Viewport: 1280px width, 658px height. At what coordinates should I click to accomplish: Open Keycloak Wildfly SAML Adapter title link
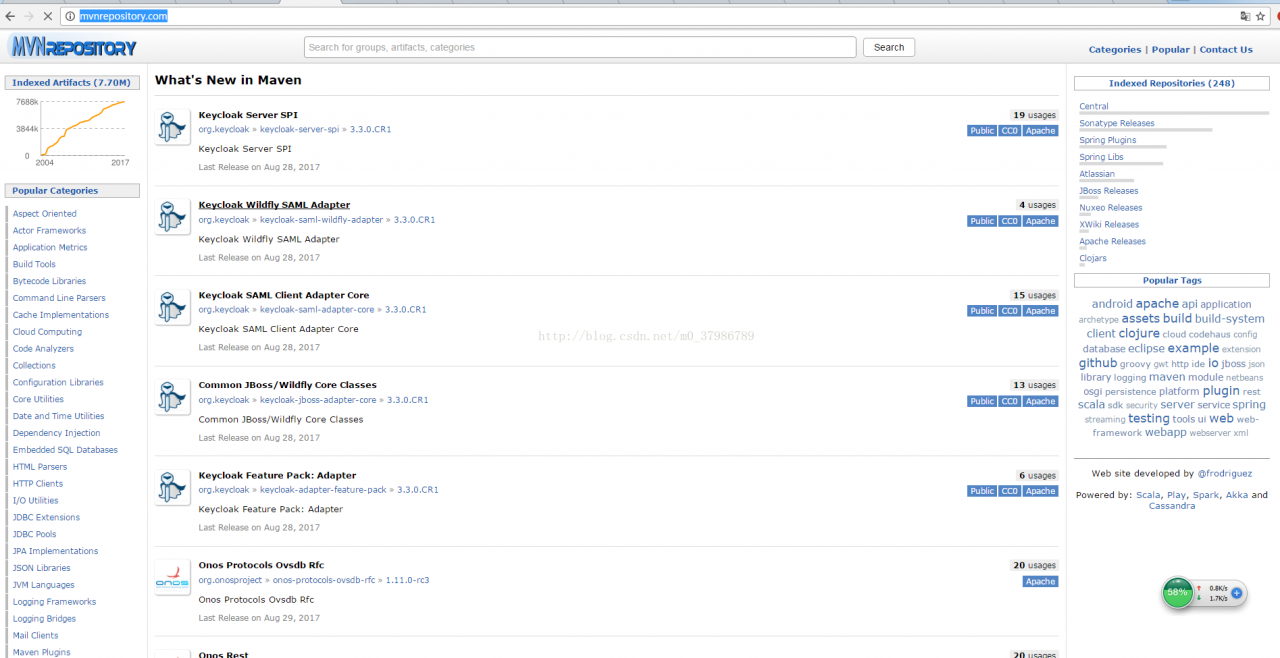pyautogui.click(x=274, y=205)
